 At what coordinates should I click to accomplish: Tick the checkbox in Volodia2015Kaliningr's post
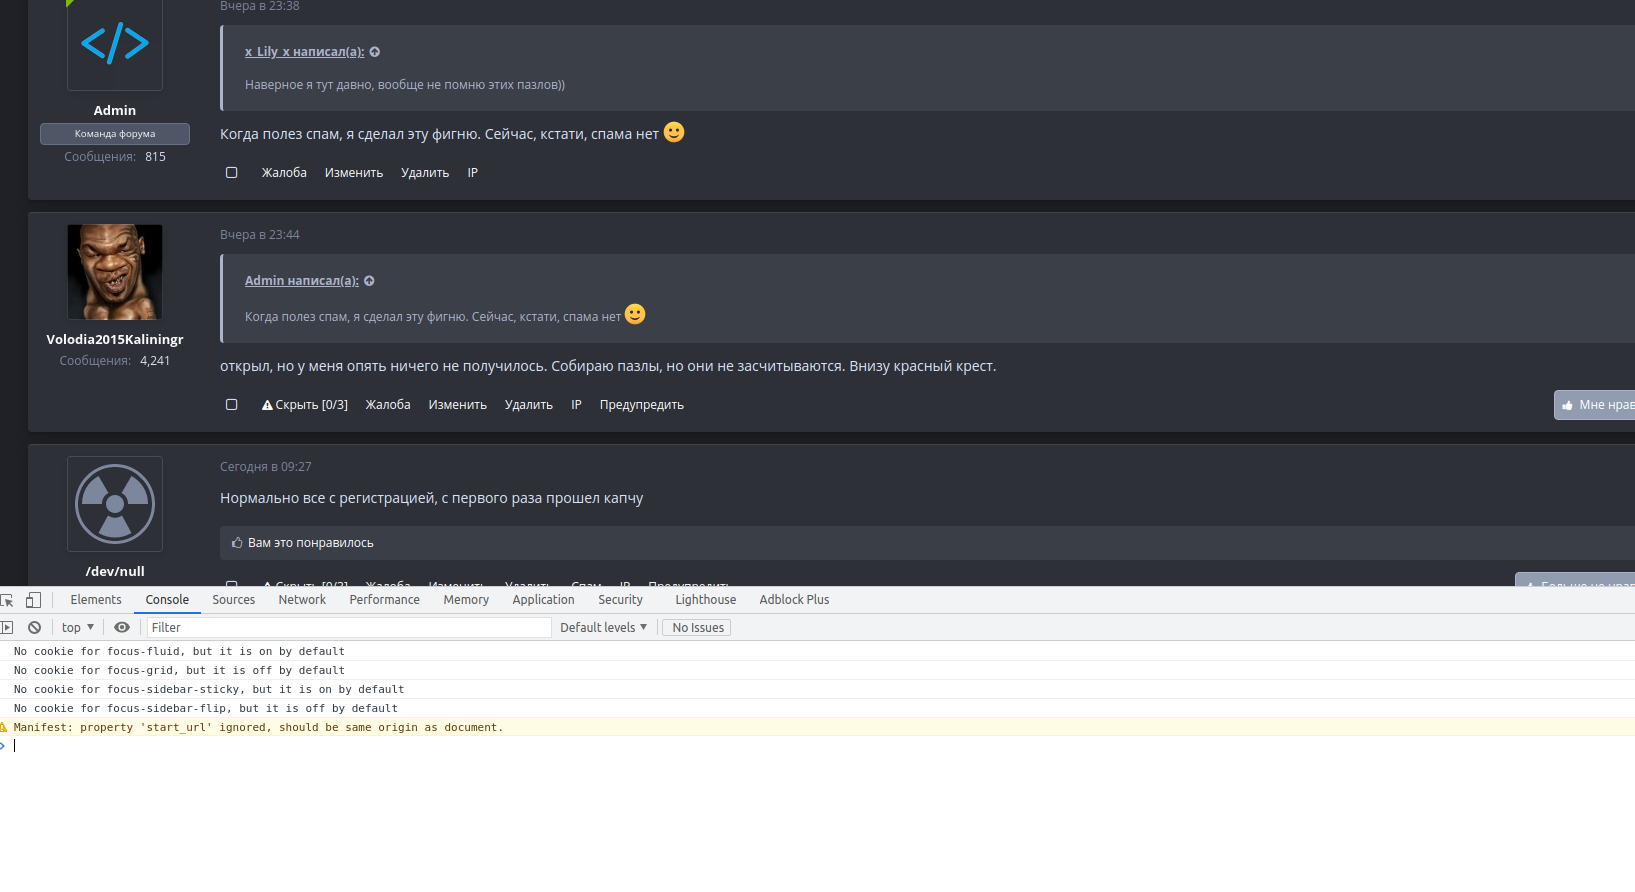pos(232,405)
